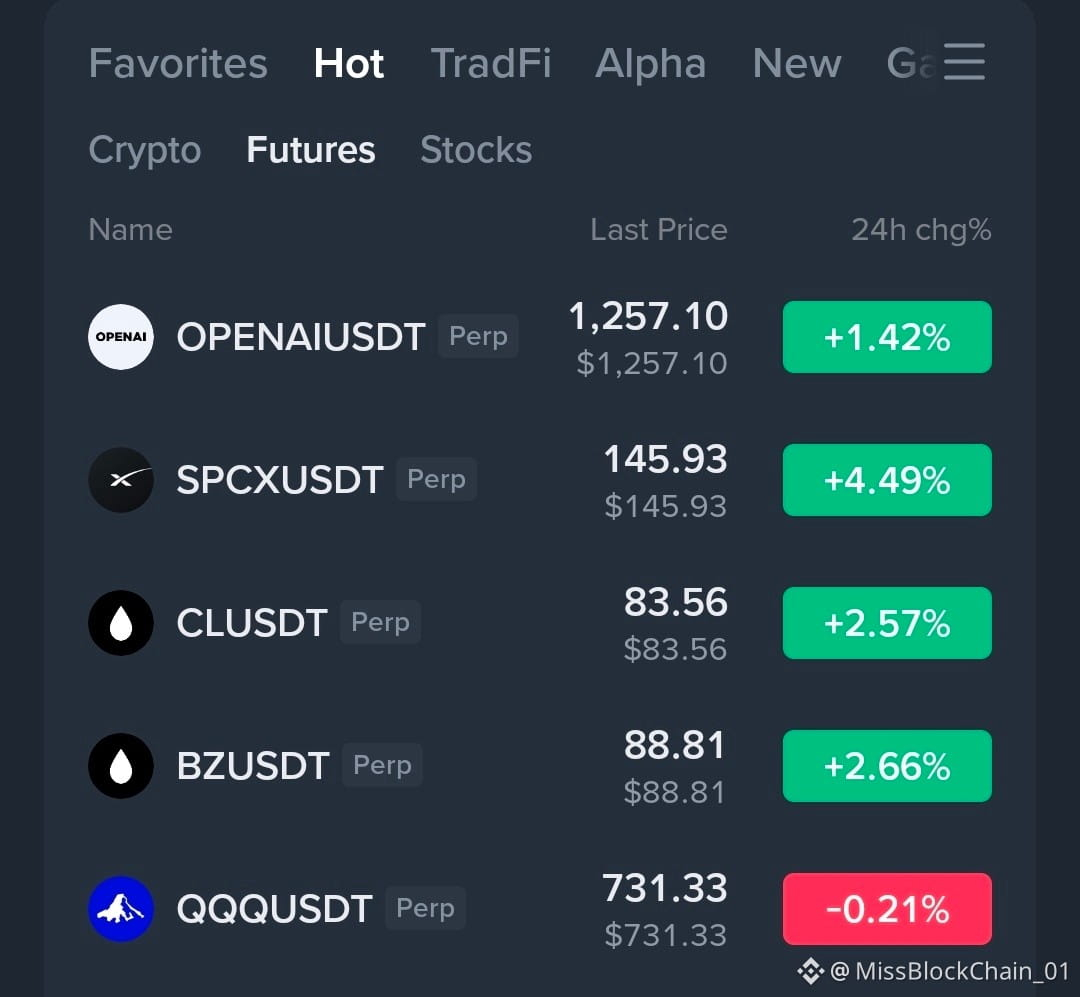Switch to the Favorites tab
This screenshot has width=1080, height=997.
click(x=178, y=63)
